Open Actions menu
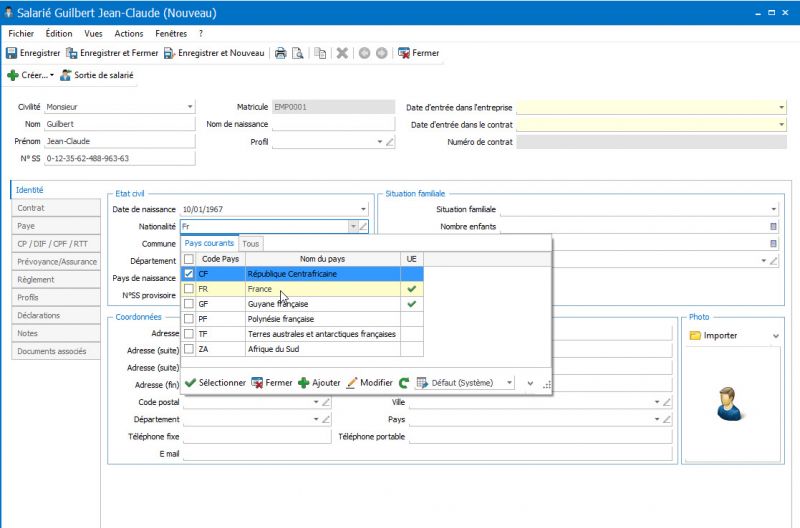800x528 pixels. coord(129,34)
